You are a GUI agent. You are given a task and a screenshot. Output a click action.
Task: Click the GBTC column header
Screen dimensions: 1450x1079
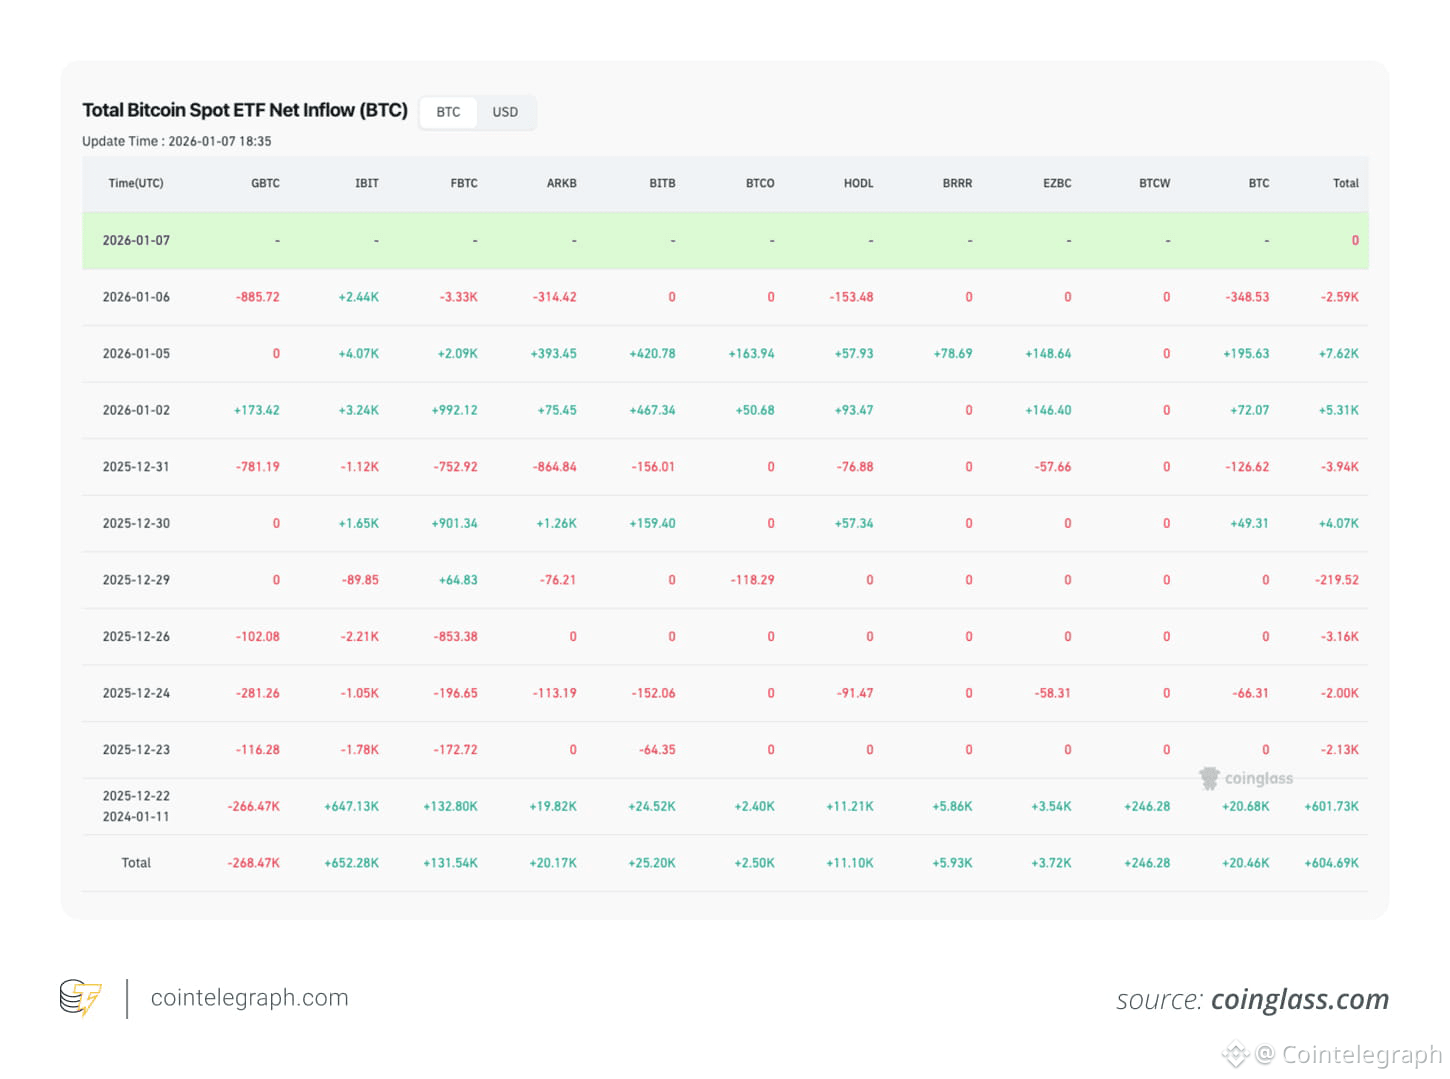(265, 183)
